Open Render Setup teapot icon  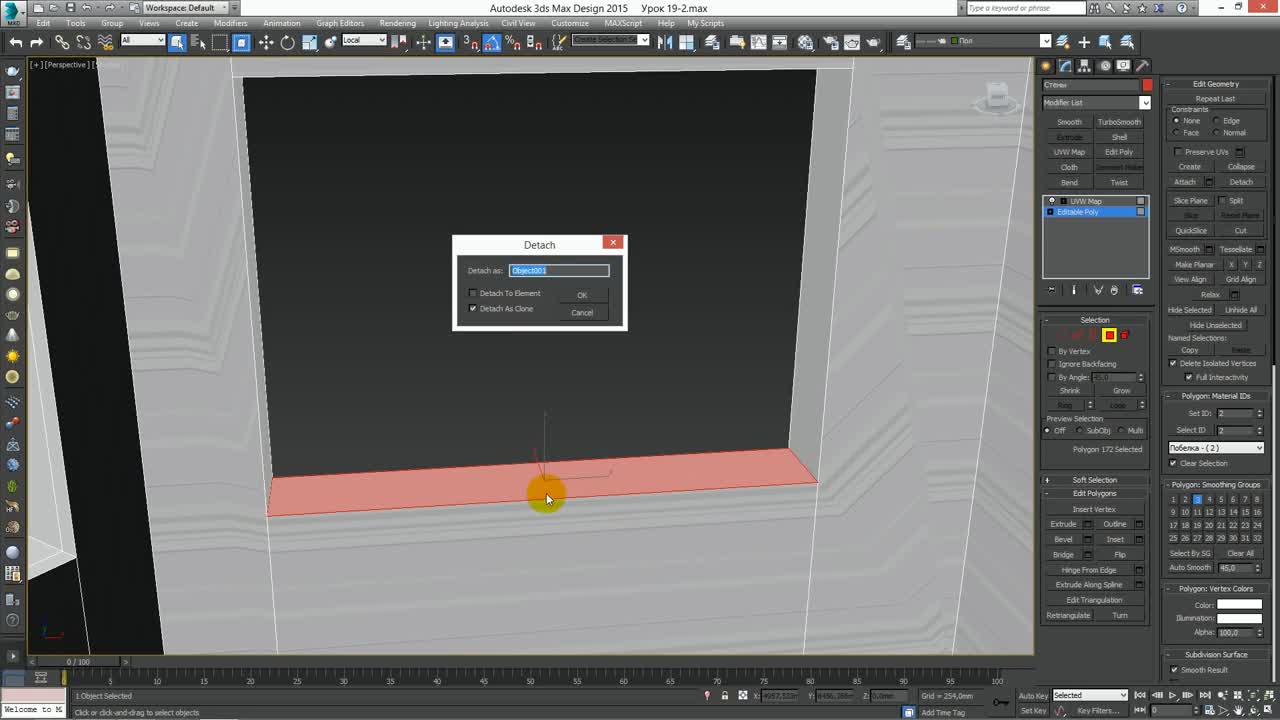point(831,42)
